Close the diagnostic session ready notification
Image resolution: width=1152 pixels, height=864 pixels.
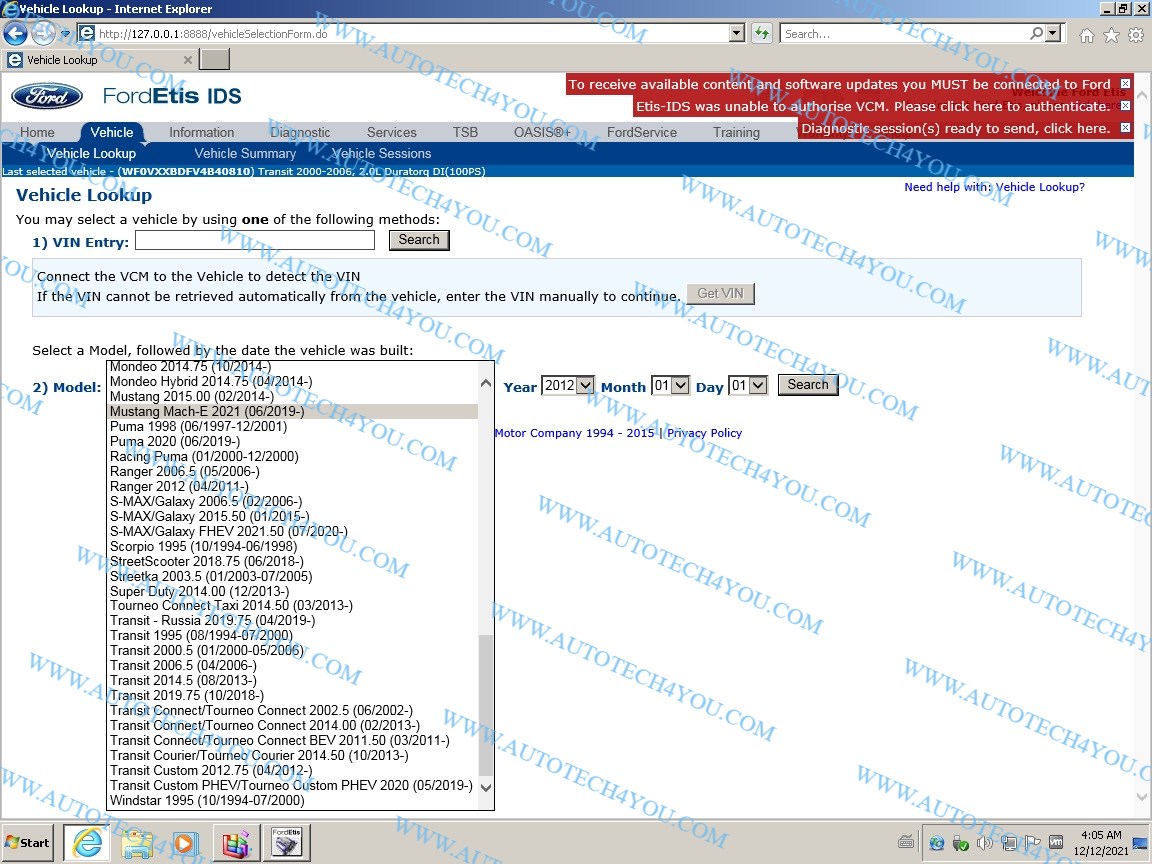coord(1125,128)
